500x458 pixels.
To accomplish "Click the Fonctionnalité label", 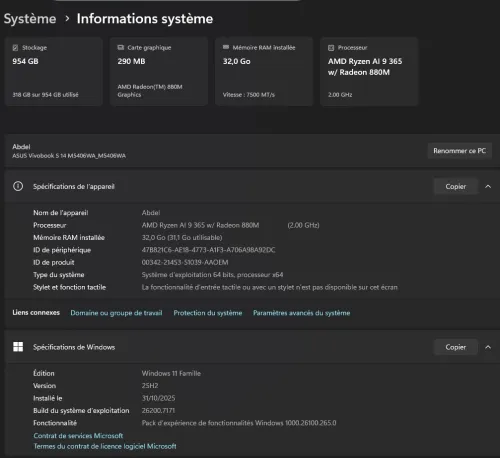I will coord(55,423).
